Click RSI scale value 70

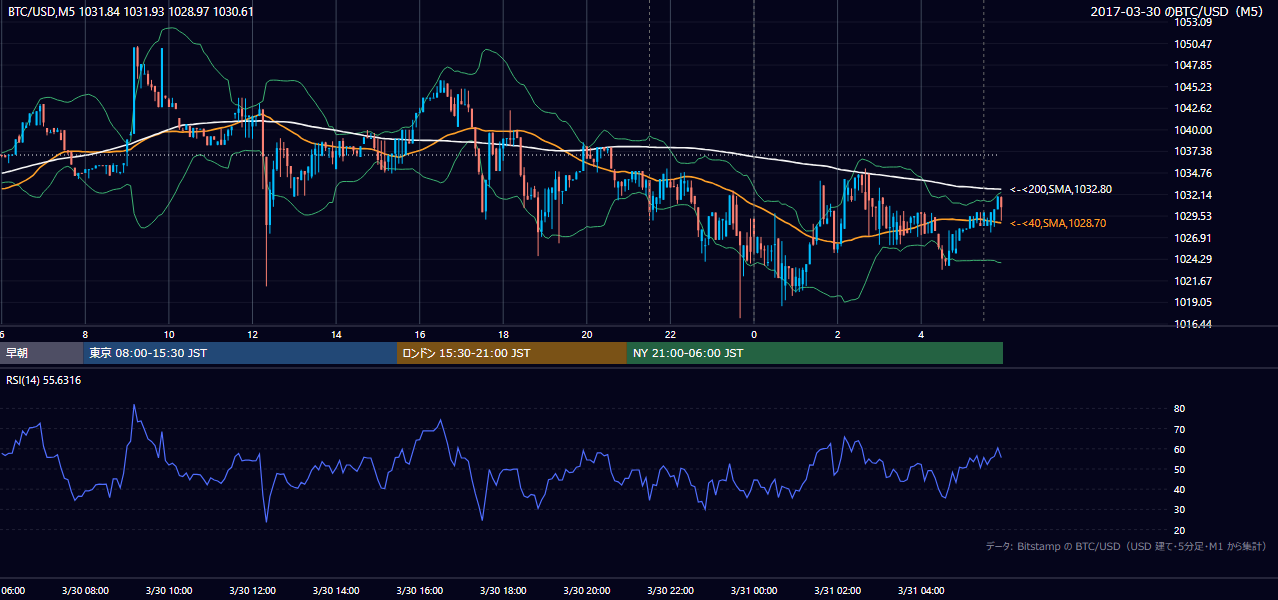[1180, 429]
